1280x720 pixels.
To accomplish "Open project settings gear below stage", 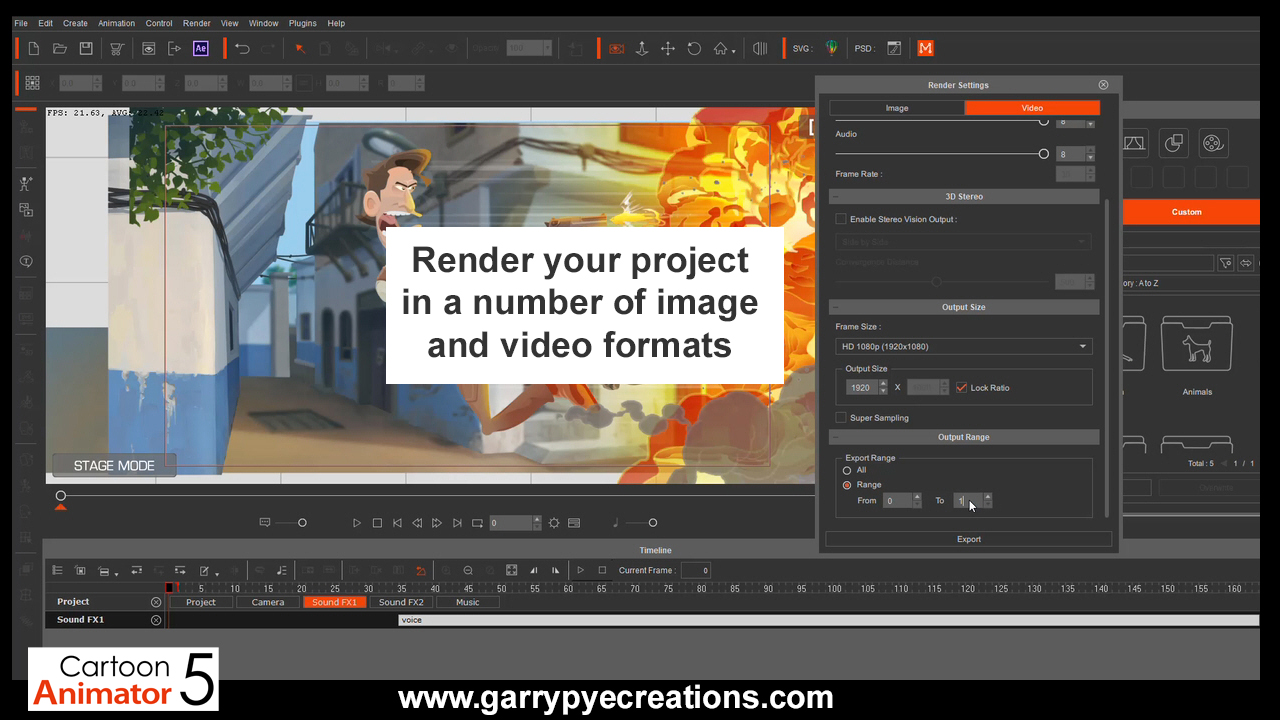I will coord(553,523).
